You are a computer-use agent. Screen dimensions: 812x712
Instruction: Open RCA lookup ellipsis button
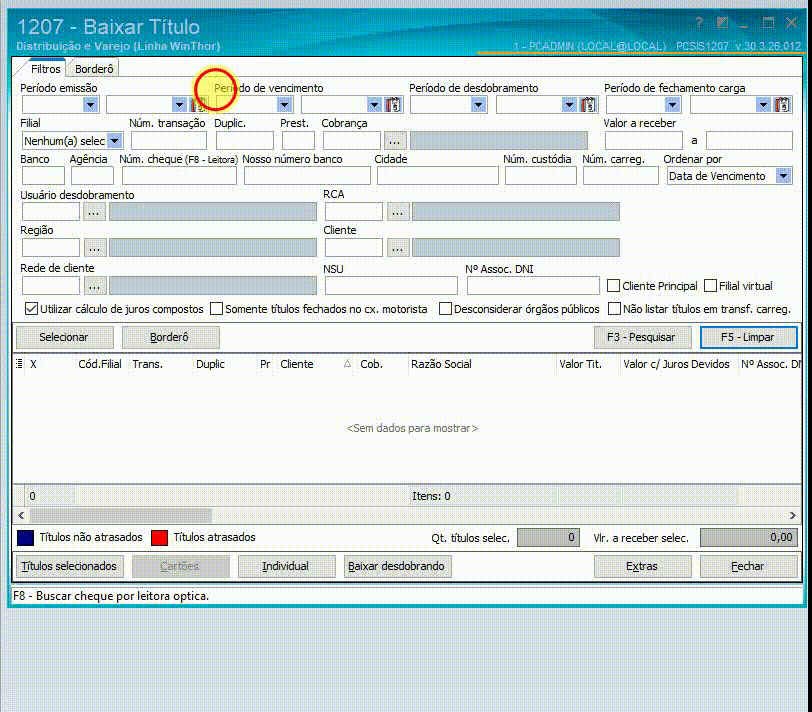397,212
